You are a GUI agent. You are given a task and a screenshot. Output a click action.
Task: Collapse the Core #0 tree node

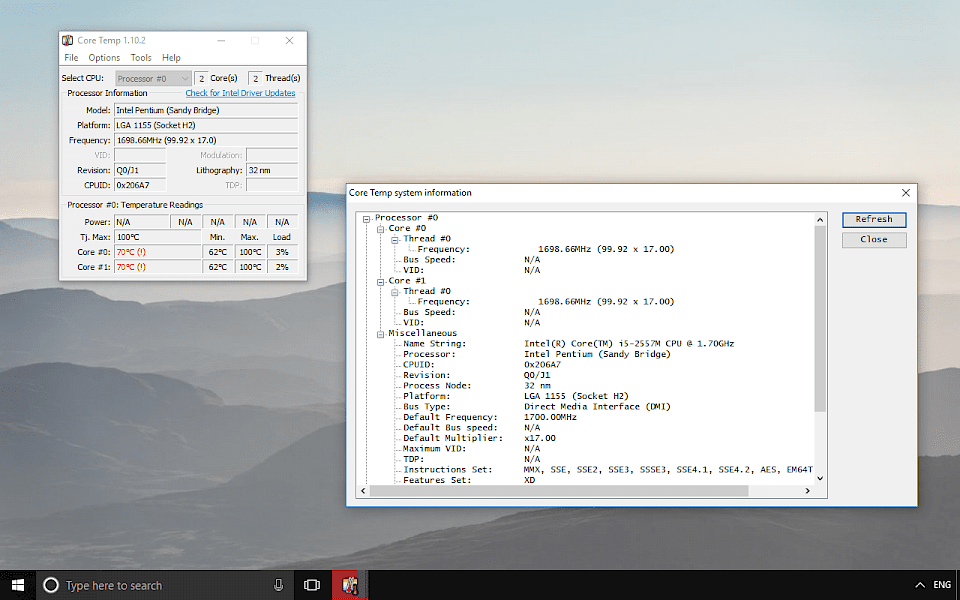380,229
